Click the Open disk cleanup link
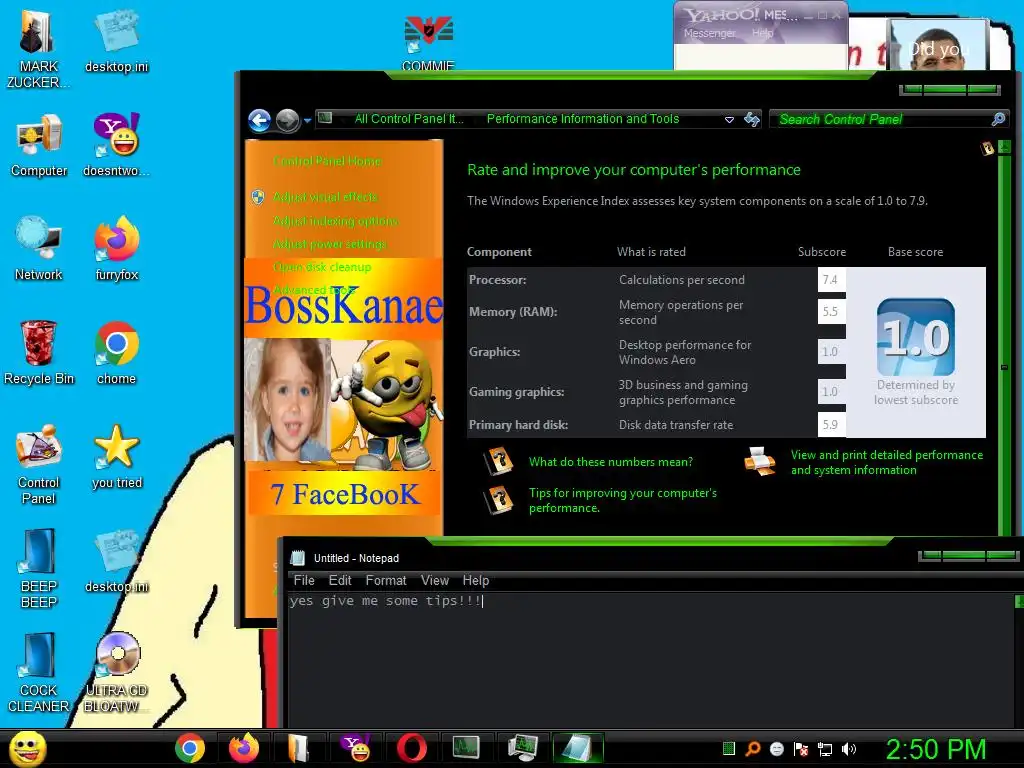This screenshot has height=768, width=1024. tap(322, 266)
